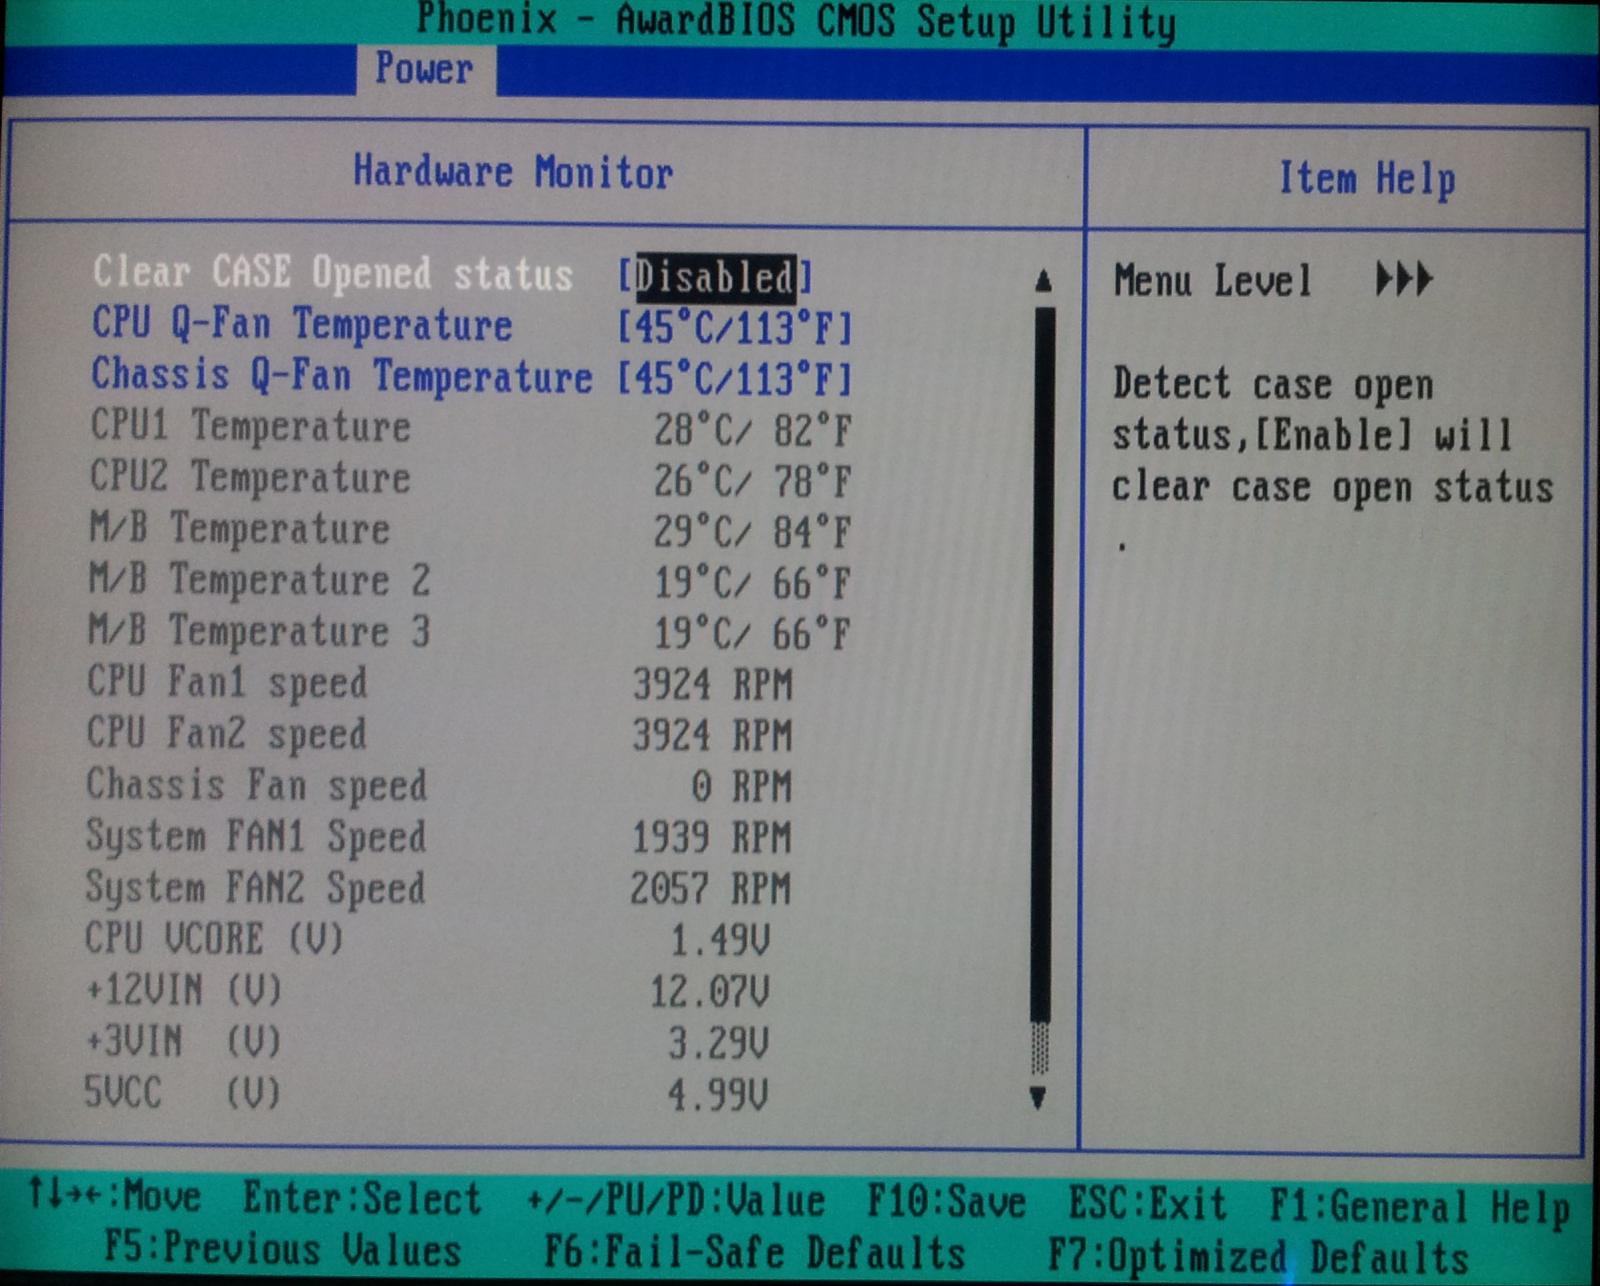Viewport: 1600px width, 1286px height.
Task: Click the +3VIN (V) row
Action: (428, 1042)
